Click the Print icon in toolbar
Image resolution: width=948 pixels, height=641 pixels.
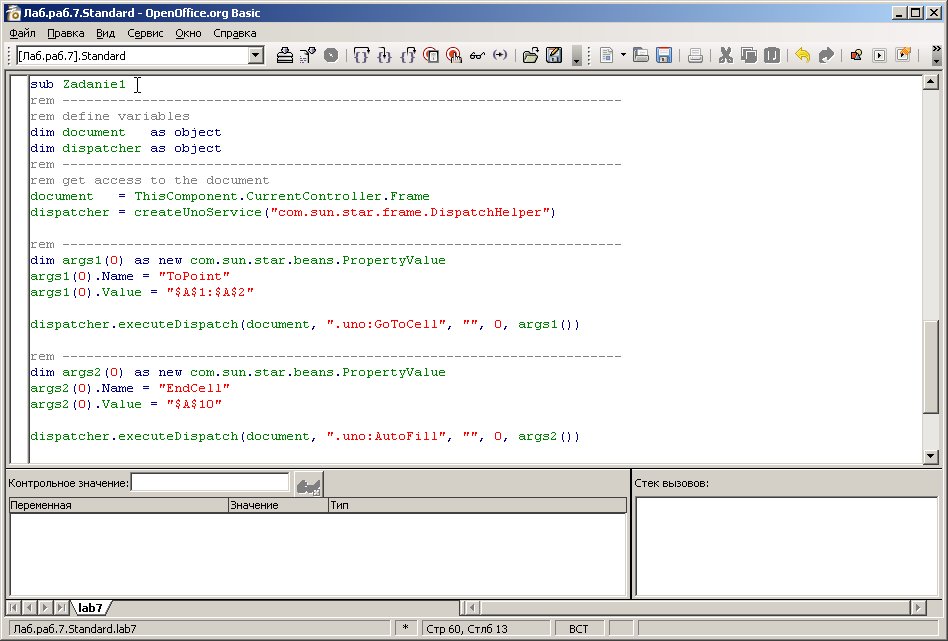tap(695, 56)
